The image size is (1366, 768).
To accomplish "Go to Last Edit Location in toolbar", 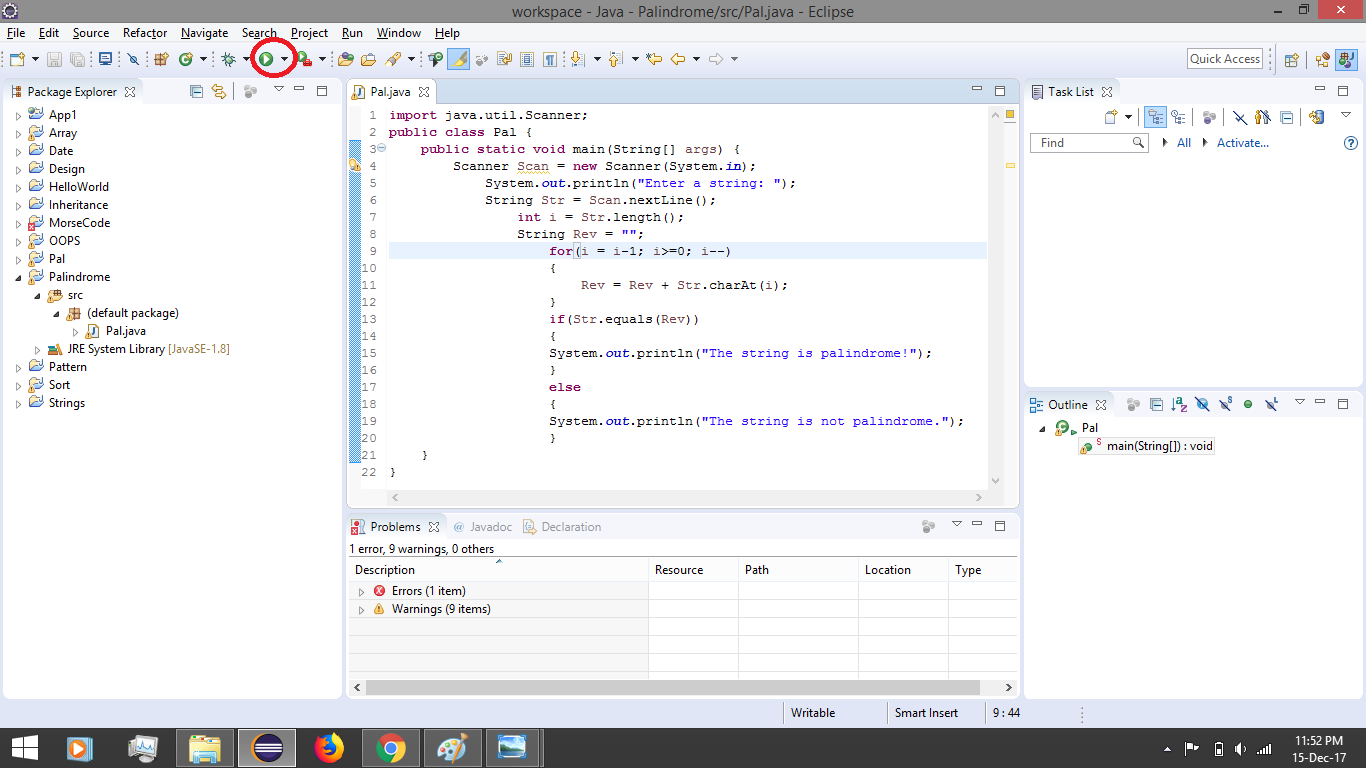I will coord(654,59).
